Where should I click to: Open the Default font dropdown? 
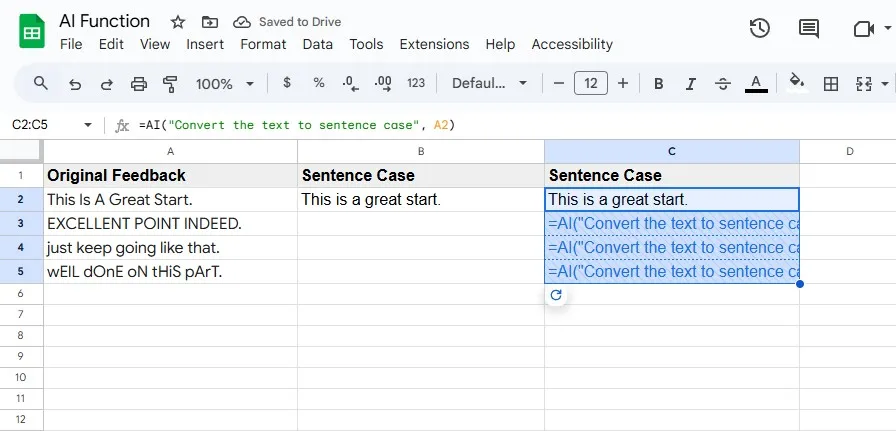(x=491, y=84)
